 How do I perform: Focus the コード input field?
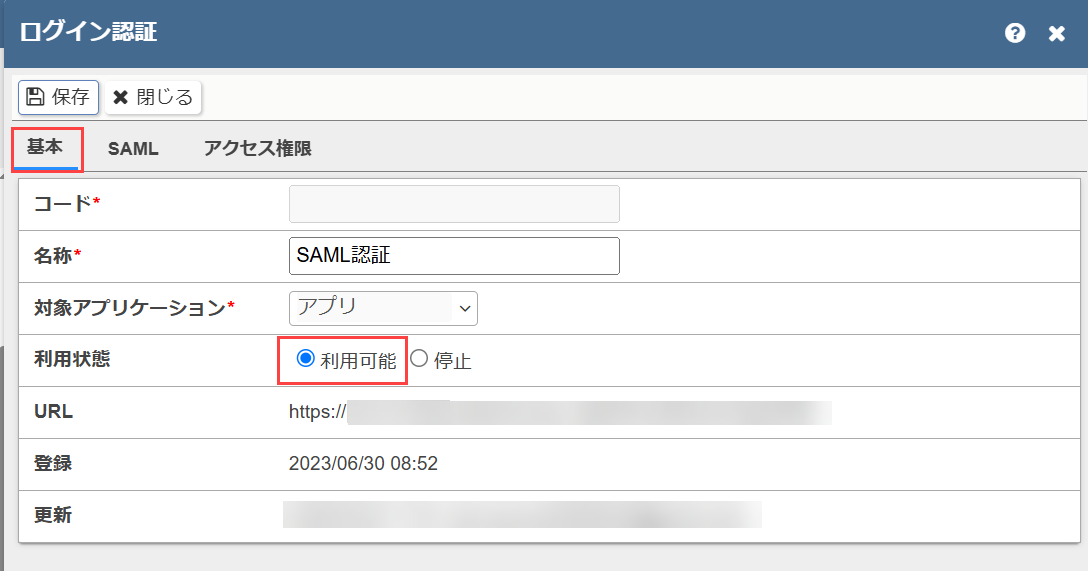454,204
